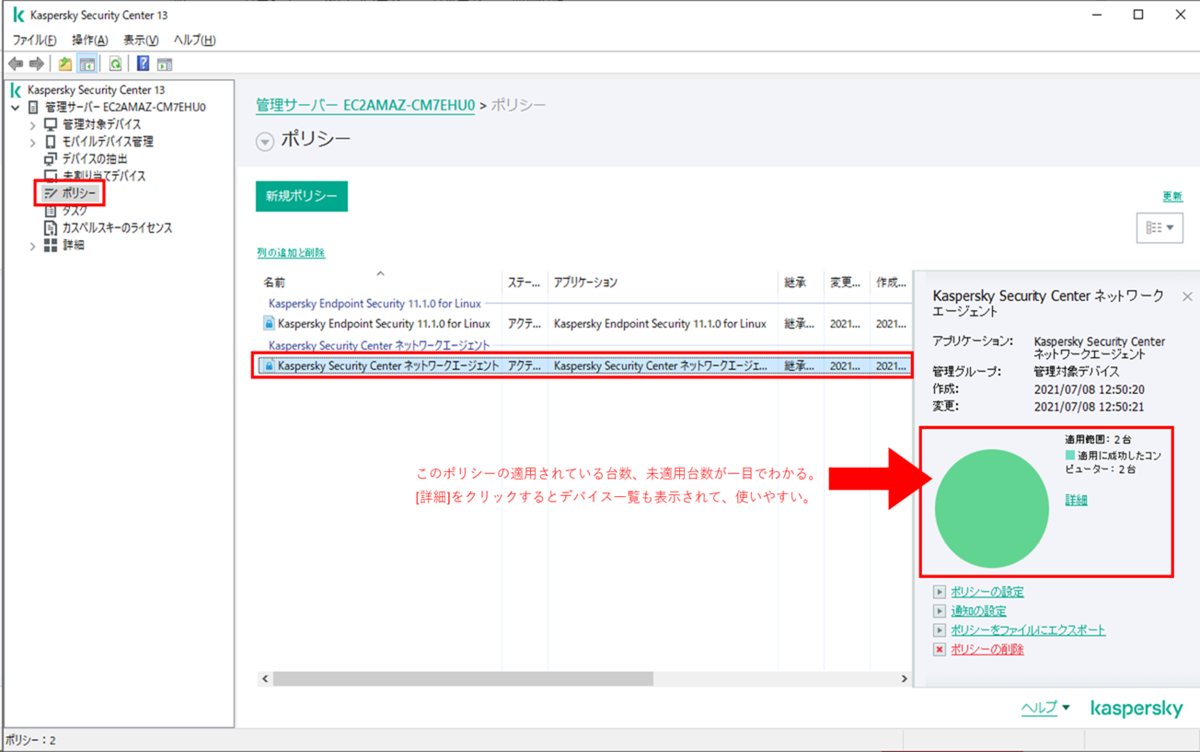Viewport: 1200px width, 752px height.
Task: Expand the 詳細 tree node
Action: coord(32,245)
